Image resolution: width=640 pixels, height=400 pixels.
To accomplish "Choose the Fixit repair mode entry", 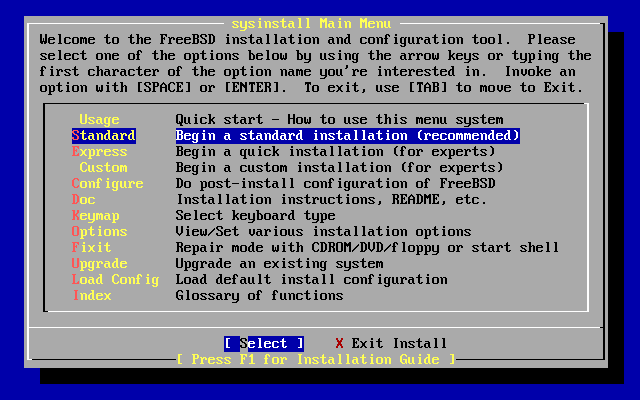I will pos(91,247).
